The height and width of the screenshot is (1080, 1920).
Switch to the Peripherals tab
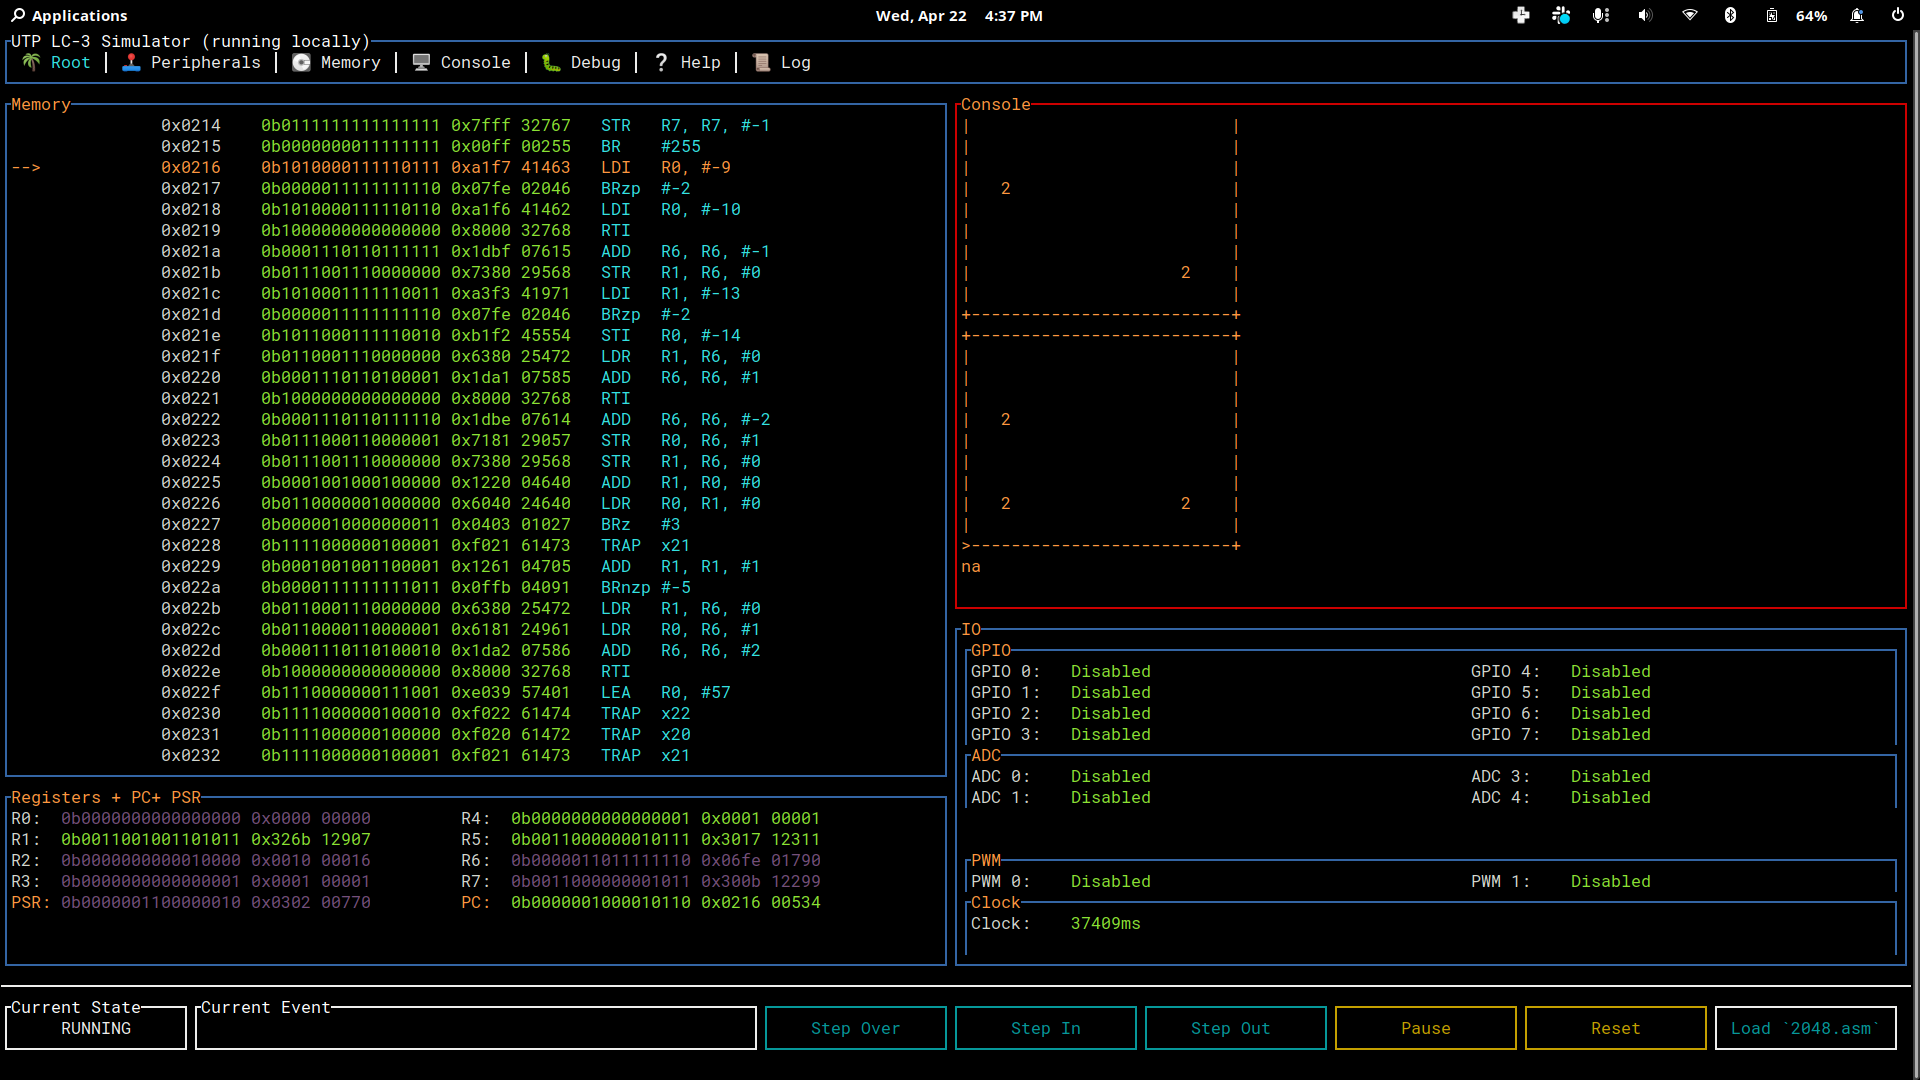[205, 62]
